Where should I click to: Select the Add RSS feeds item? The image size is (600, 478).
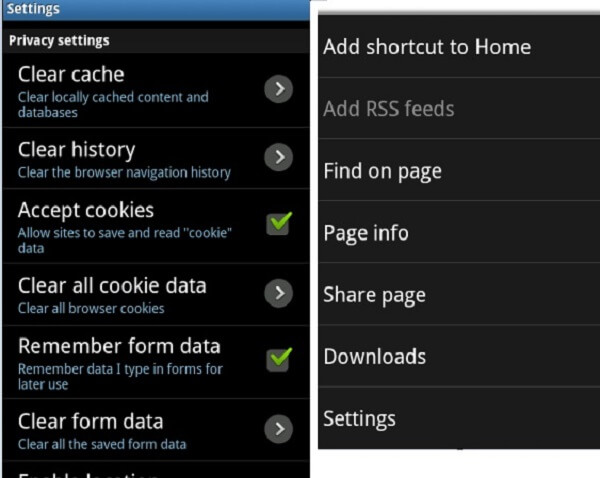[459, 108]
